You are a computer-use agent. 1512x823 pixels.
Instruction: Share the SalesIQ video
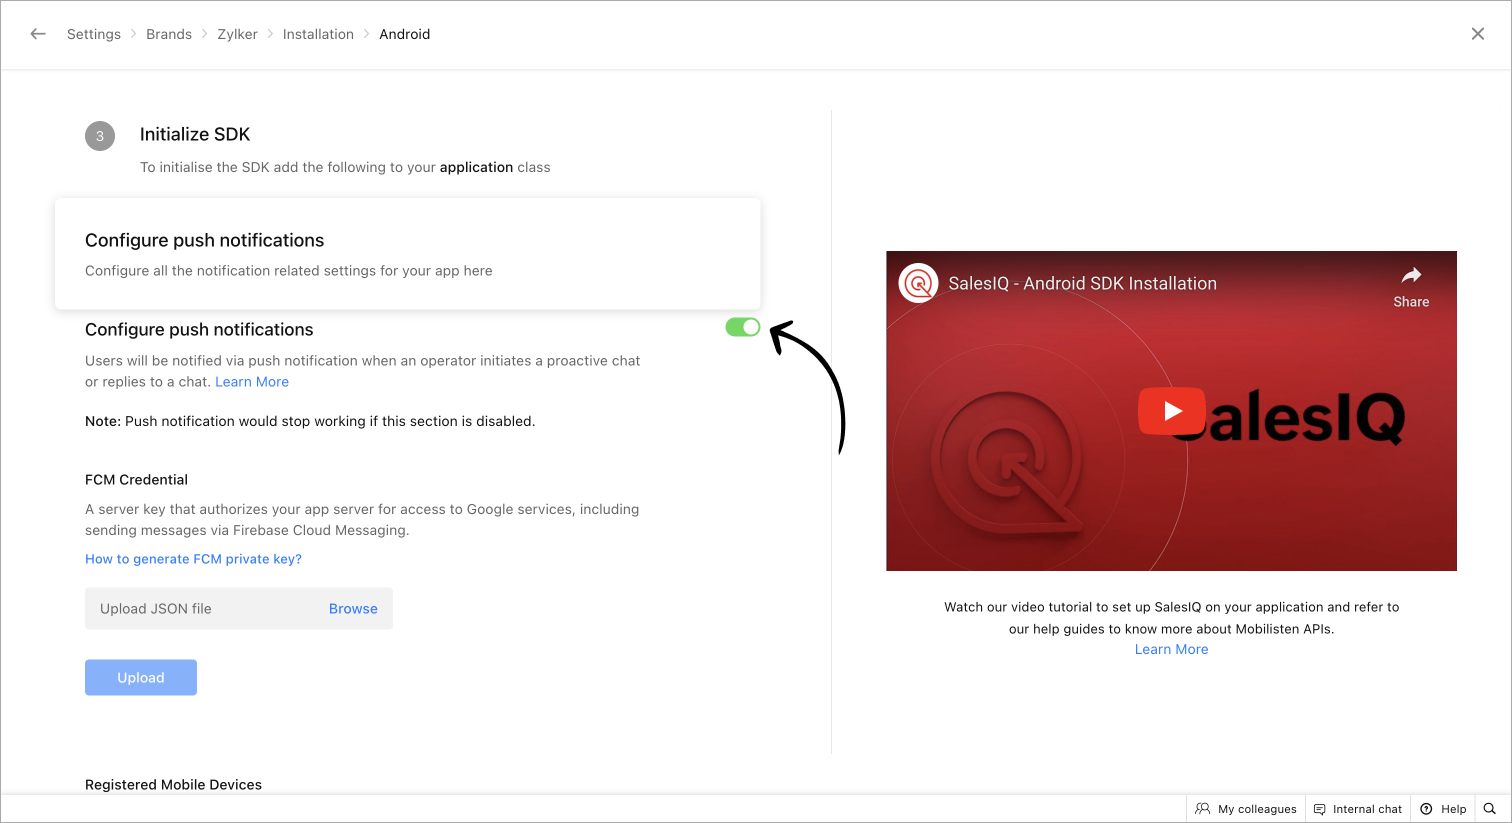[x=1411, y=287]
